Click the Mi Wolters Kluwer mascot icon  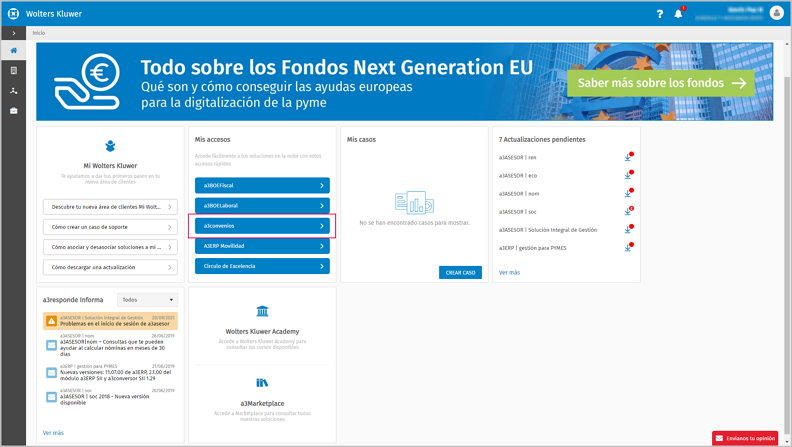pos(110,146)
